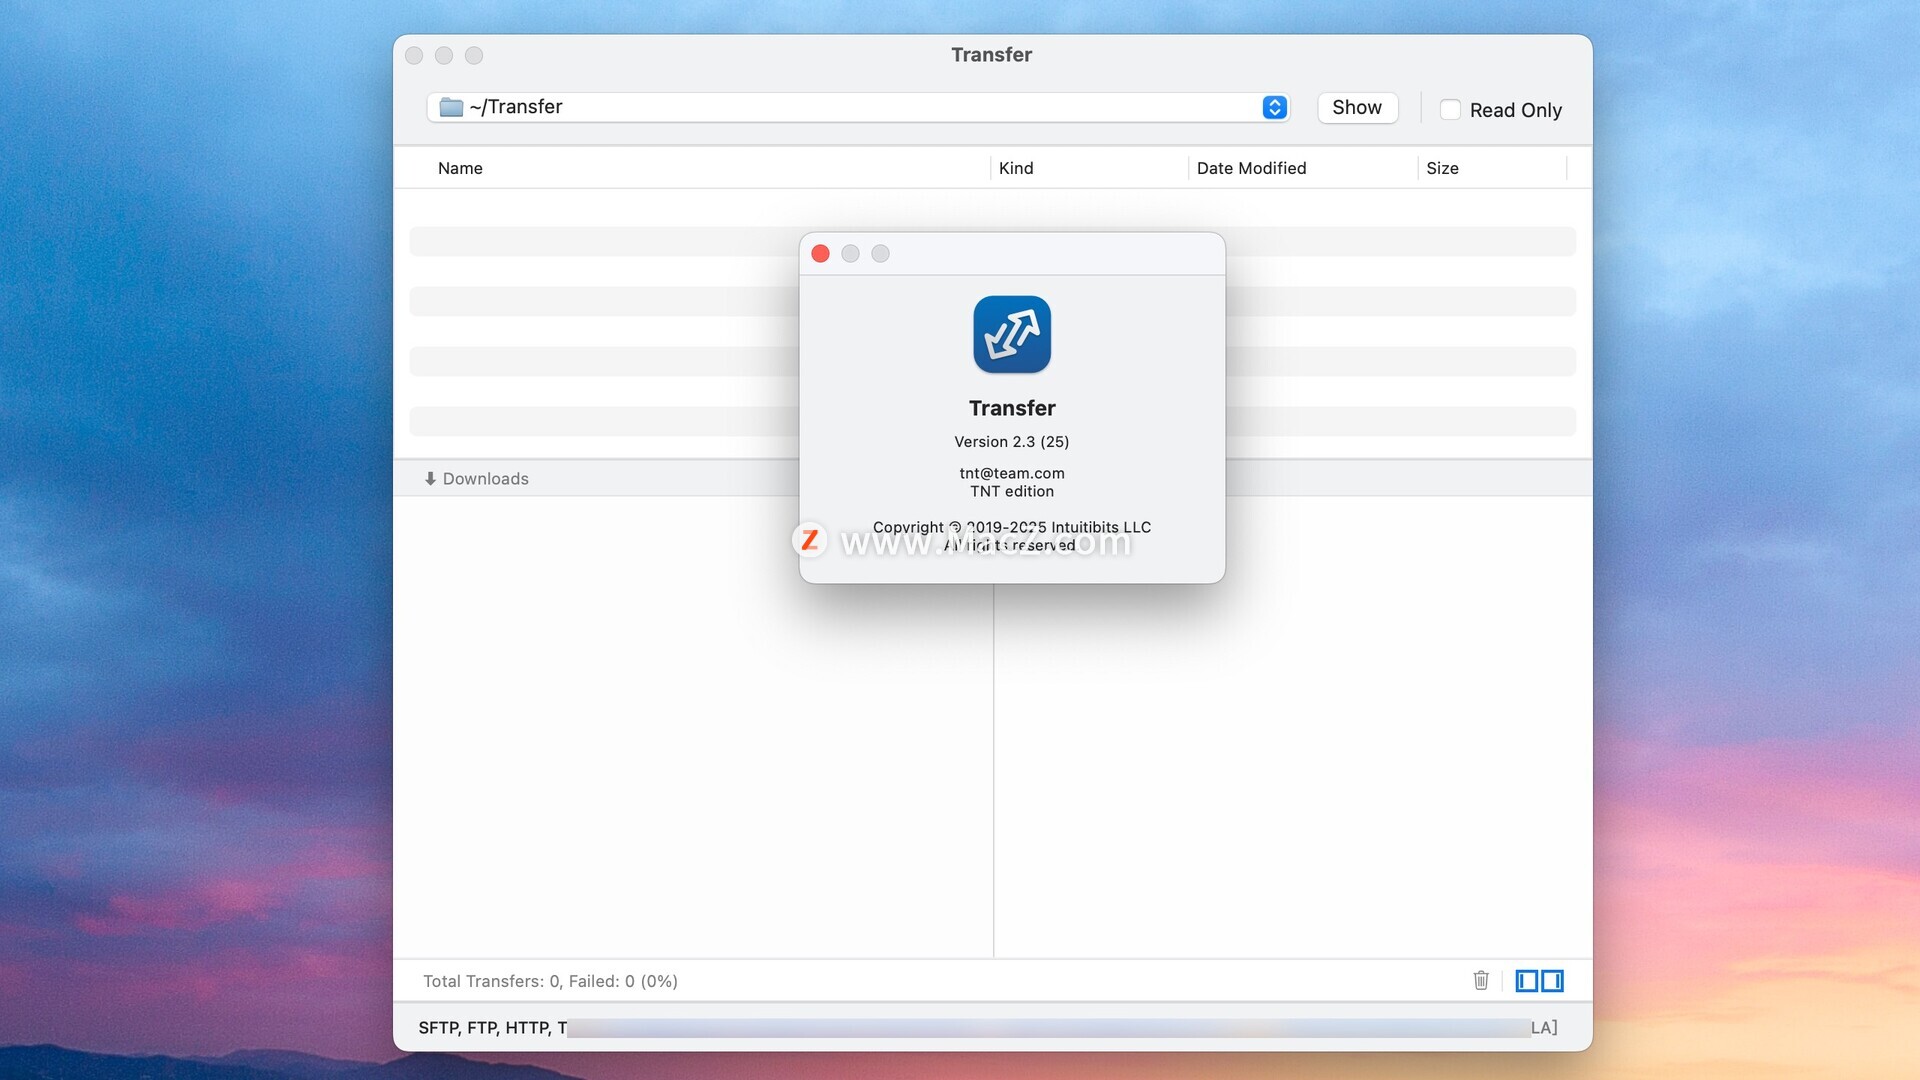
Task: Close the About Transfer dialog
Action: (x=820, y=253)
